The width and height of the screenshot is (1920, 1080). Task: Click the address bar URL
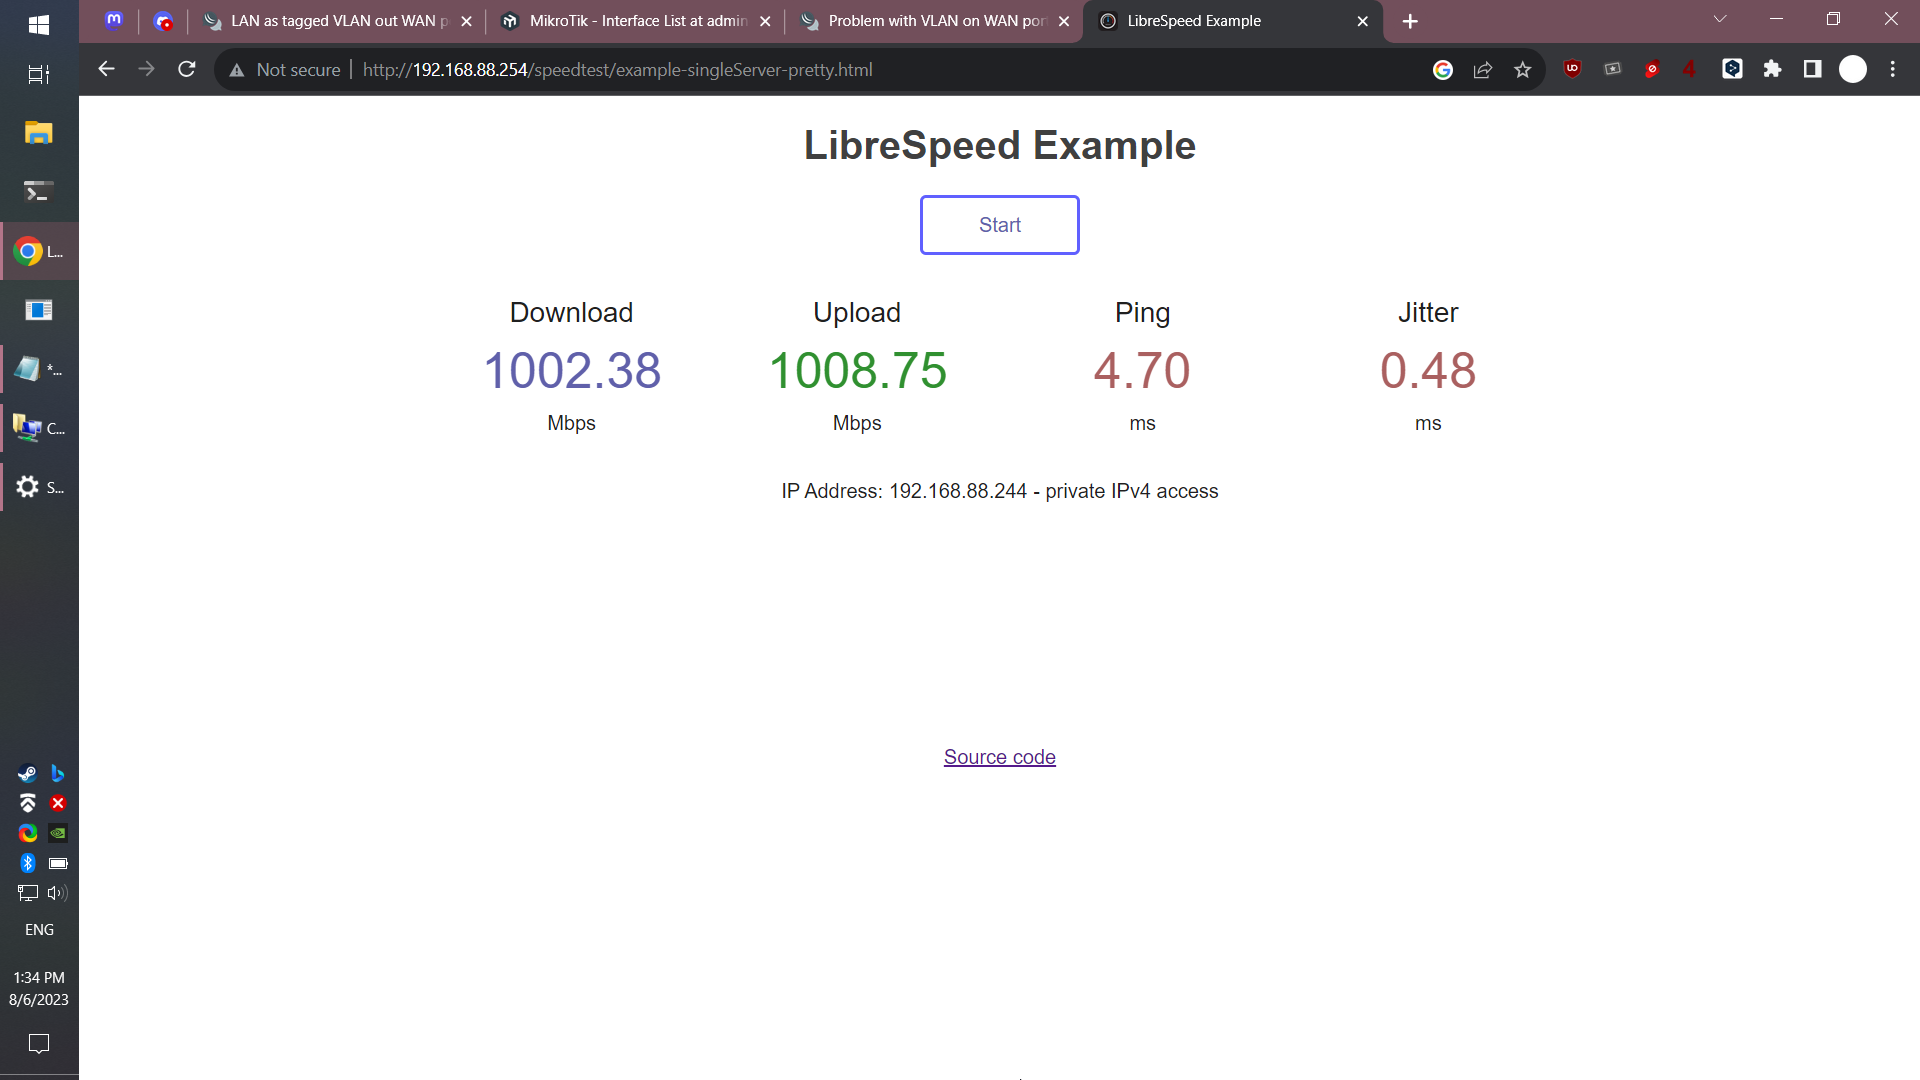coord(617,70)
